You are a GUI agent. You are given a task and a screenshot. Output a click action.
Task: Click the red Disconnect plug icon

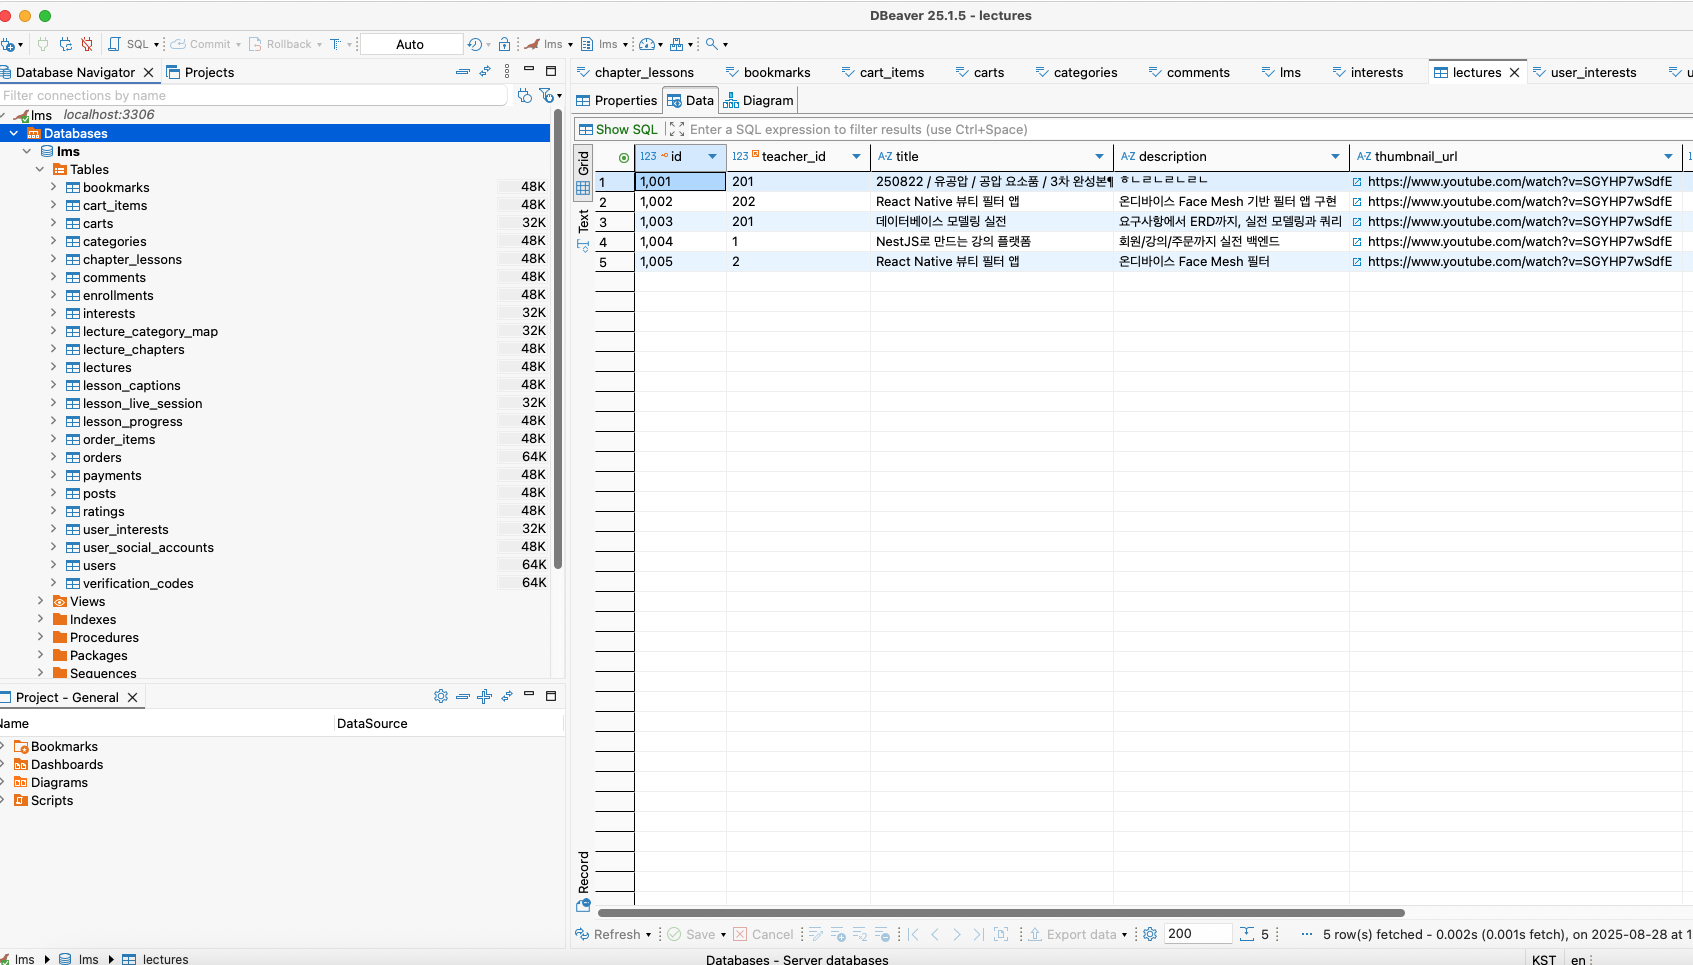coord(87,44)
